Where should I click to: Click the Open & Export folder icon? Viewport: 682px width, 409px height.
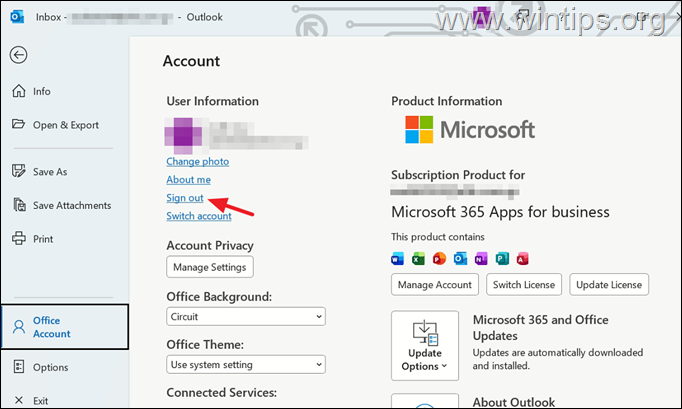(18, 124)
